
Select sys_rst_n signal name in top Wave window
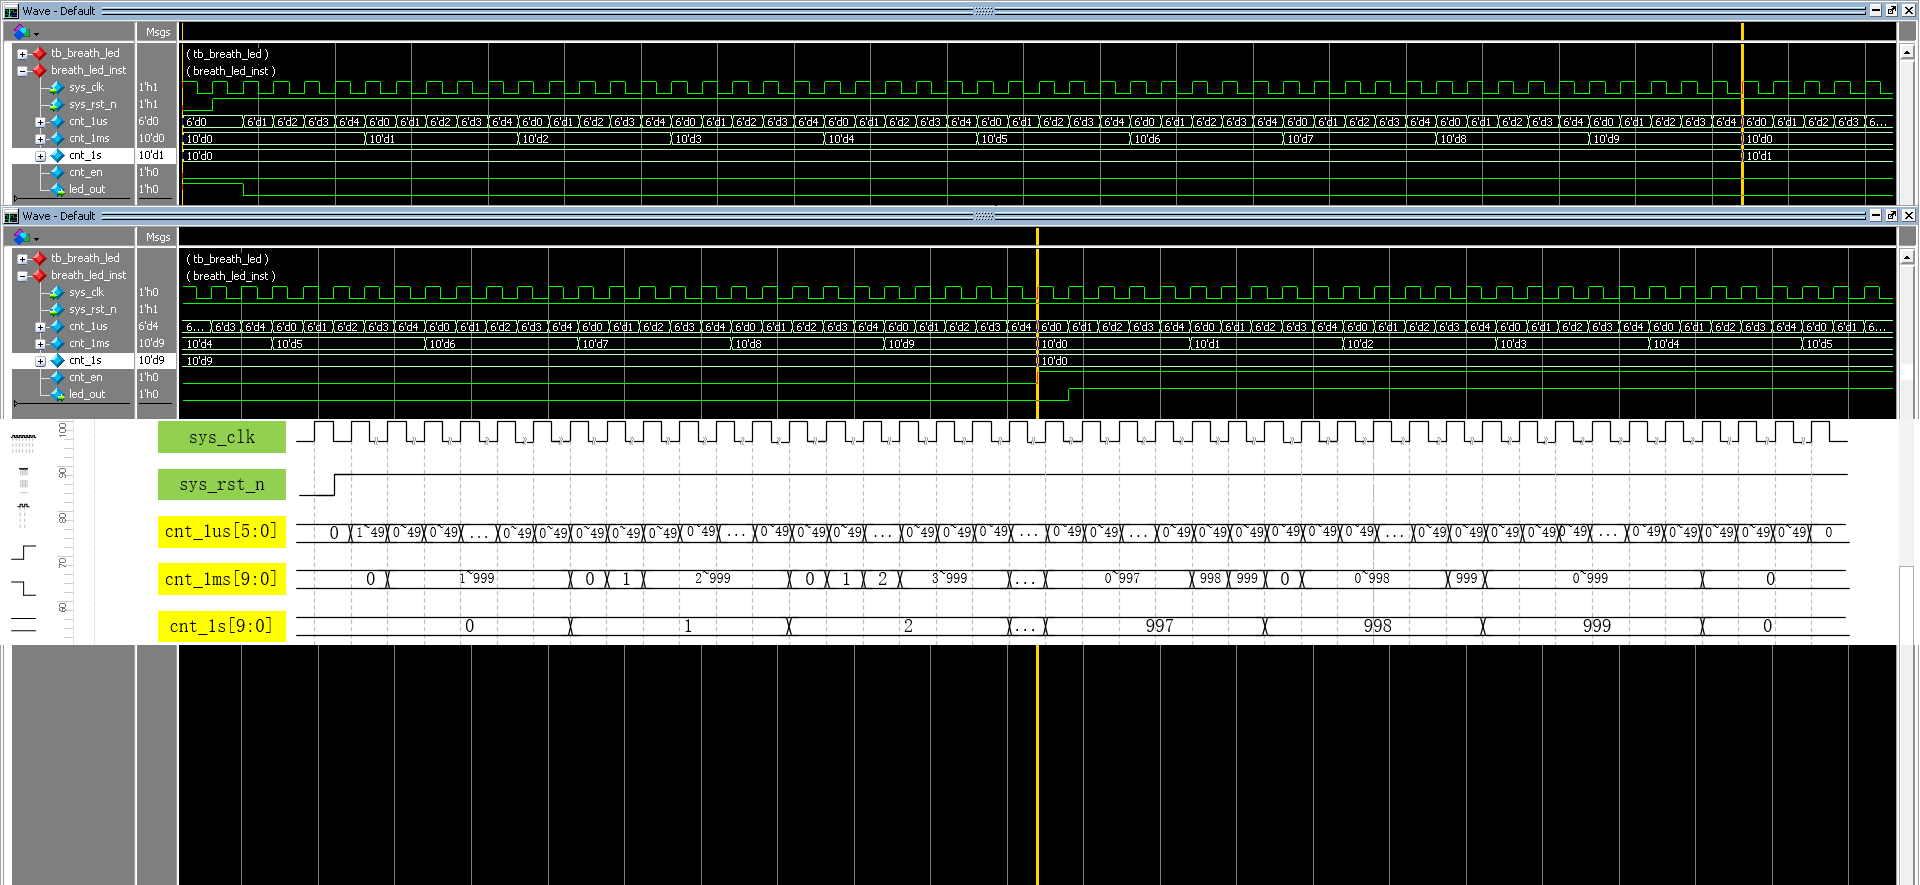point(92,104)
